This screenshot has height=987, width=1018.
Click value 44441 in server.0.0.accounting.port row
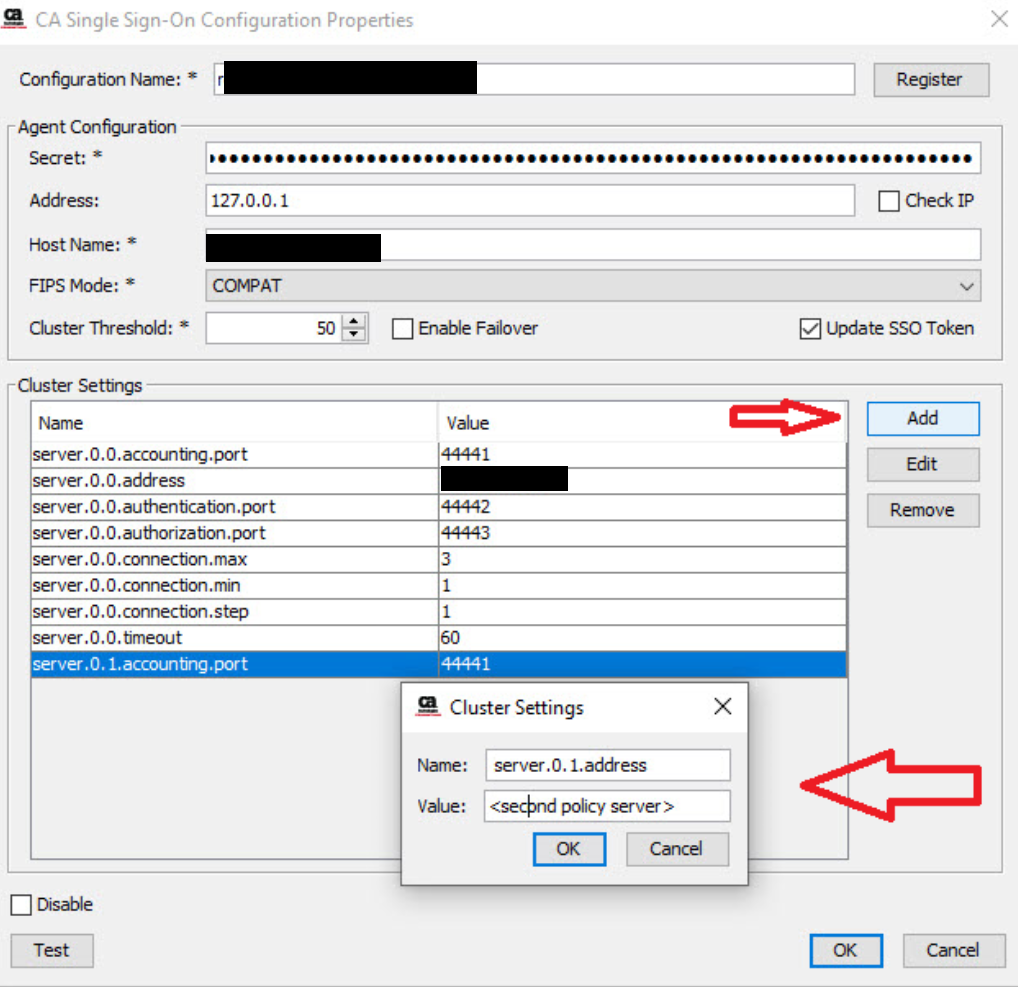click(x=466, y=455)
